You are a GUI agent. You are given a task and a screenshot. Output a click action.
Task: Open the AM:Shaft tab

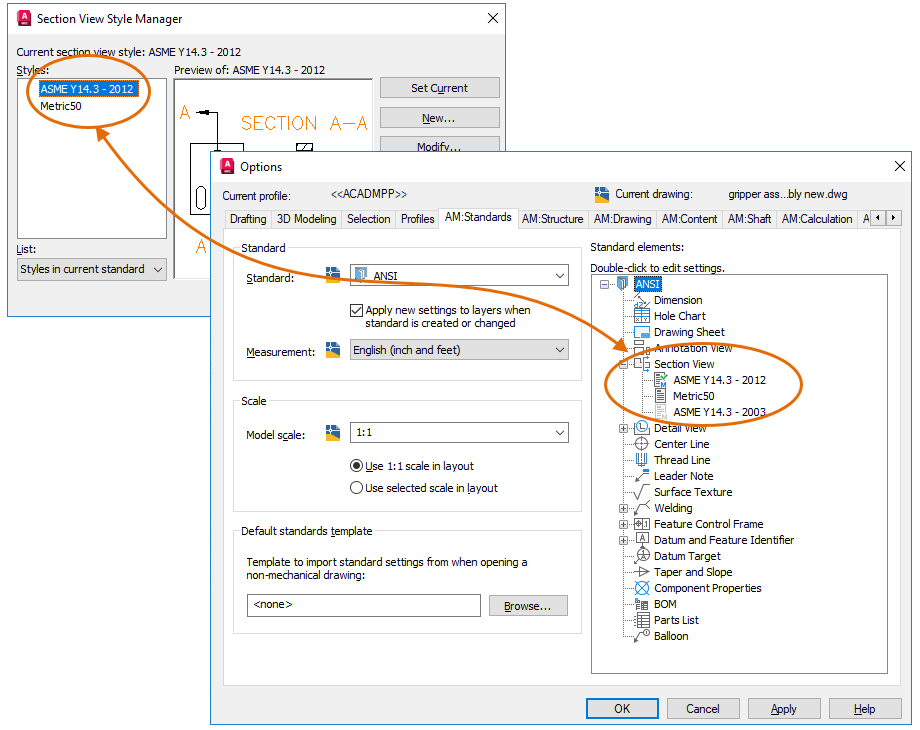[749, 219]
